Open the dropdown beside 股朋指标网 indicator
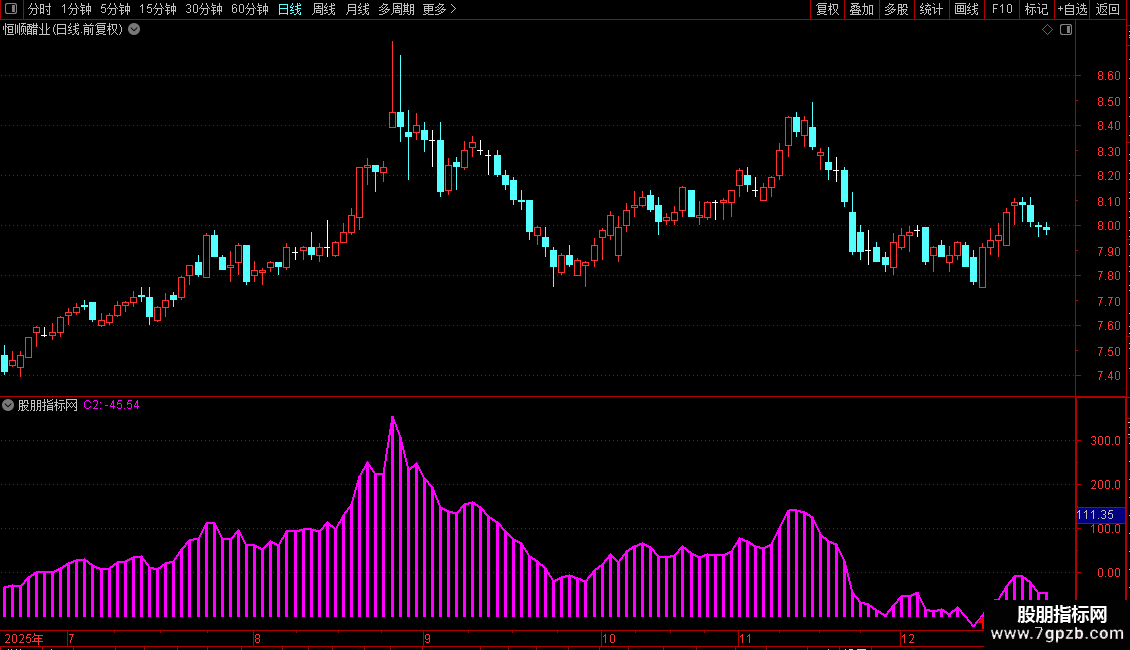Viewport: 1130px width, 650px height. [x=8, y=405]
